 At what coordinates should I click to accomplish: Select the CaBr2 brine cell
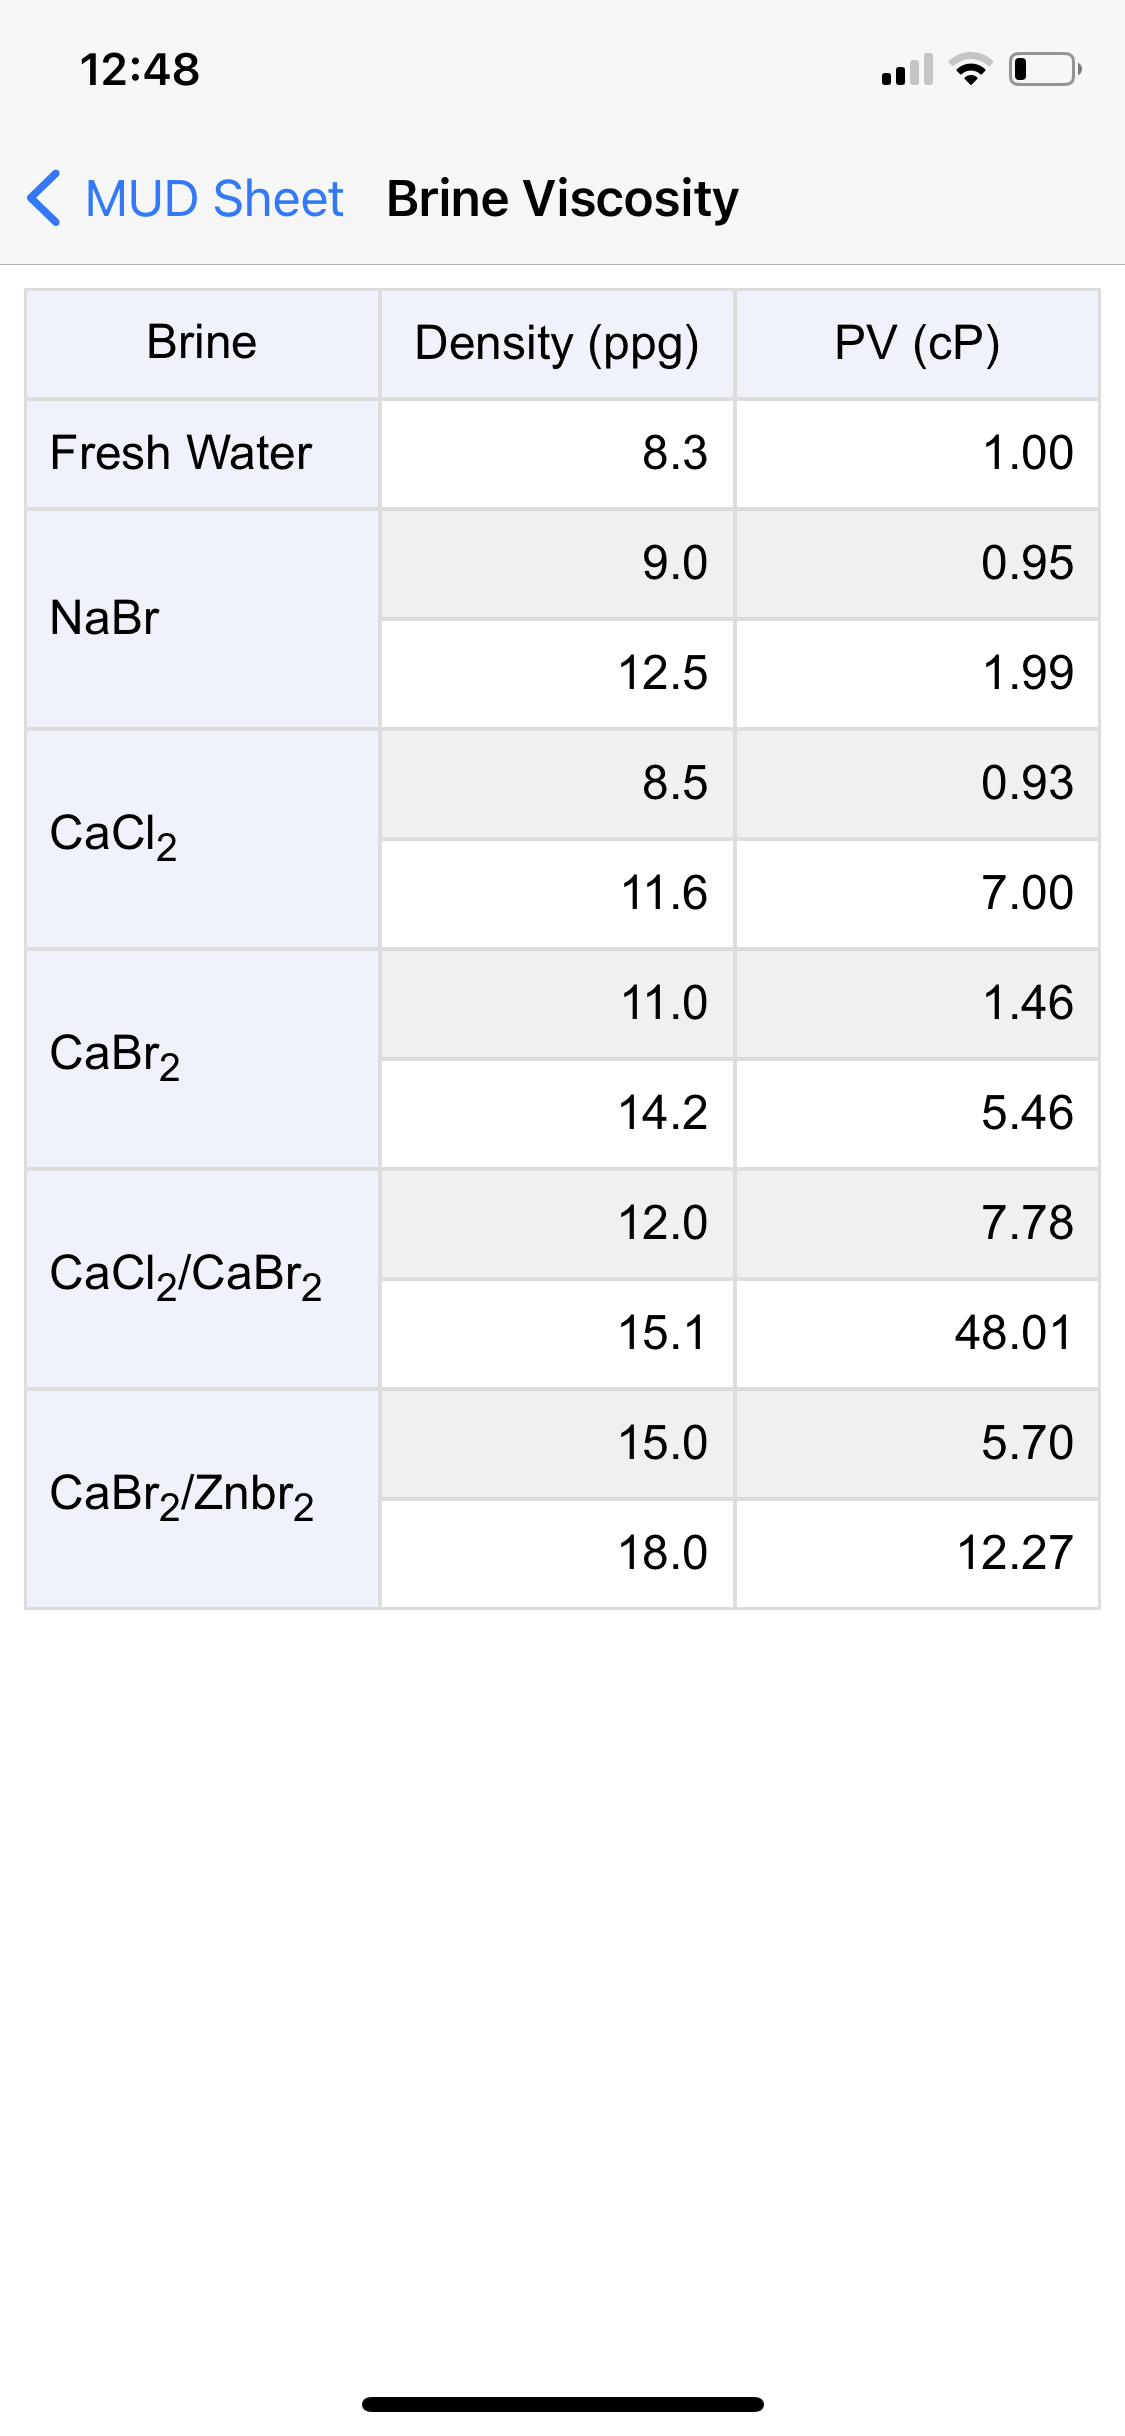tap(115, 1057)
